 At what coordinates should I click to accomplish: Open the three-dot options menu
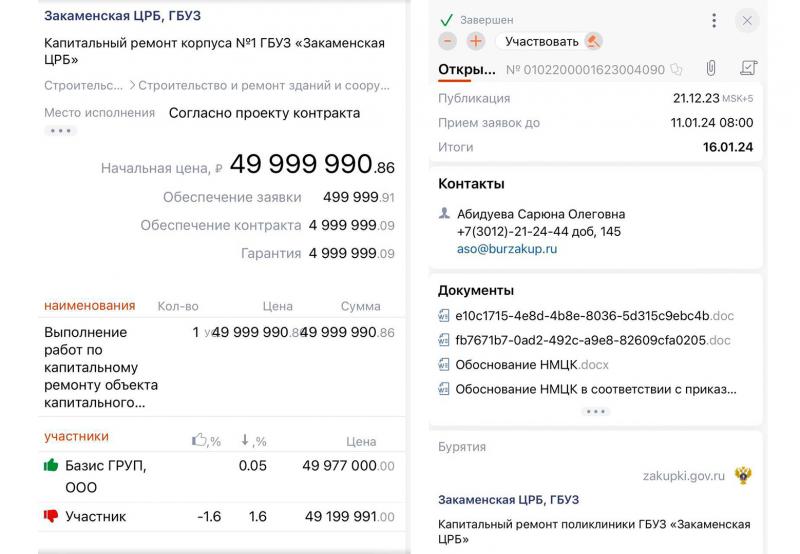714,20
